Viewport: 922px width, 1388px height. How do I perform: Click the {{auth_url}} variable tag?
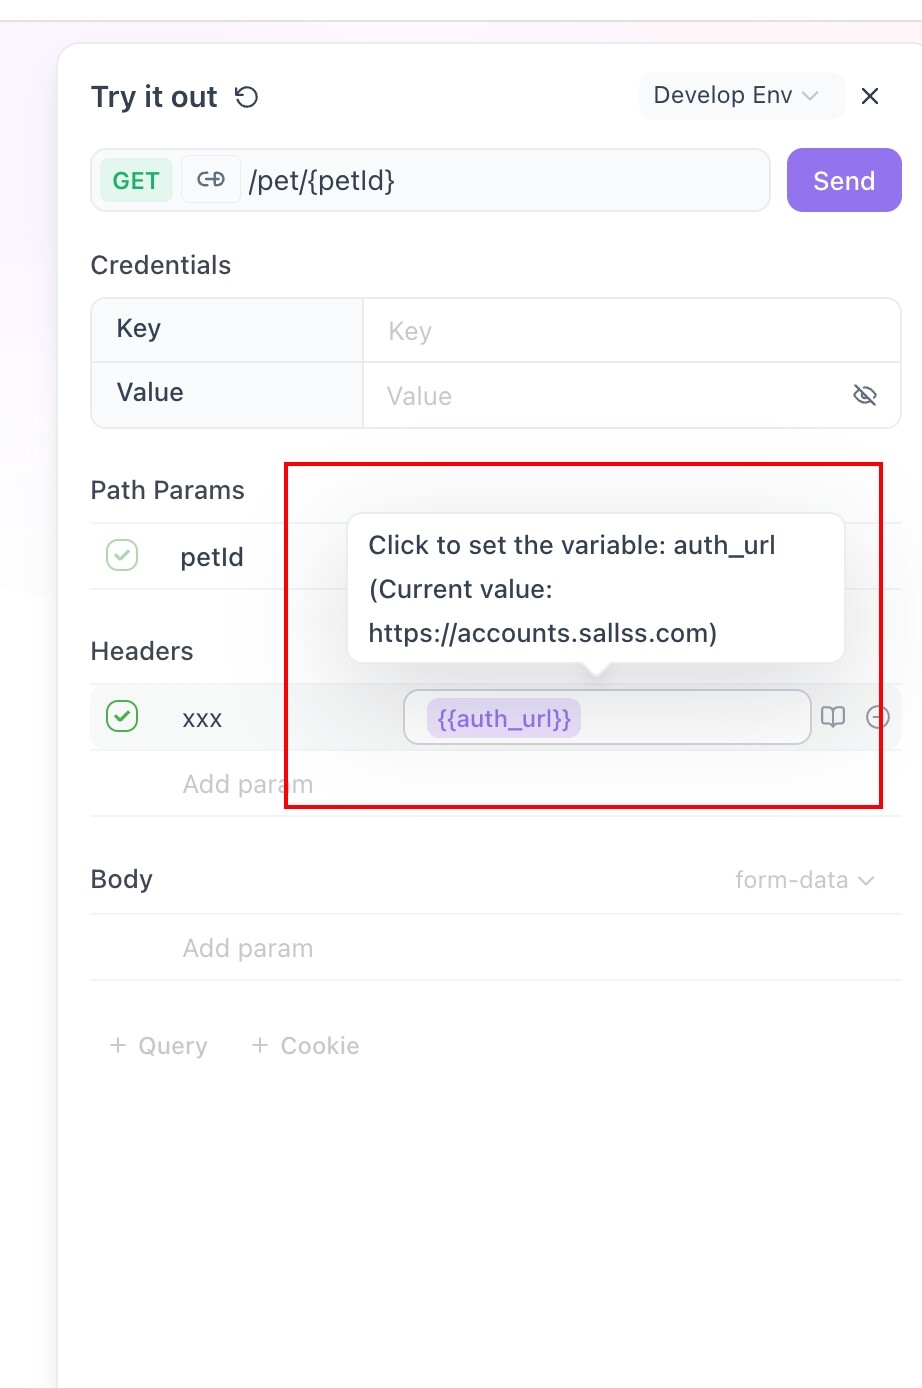click(x=504, y=719)
